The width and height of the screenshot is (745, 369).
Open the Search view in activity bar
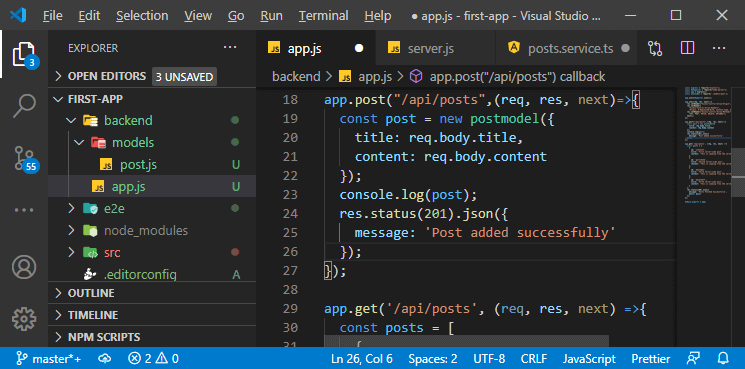point(24,105)
